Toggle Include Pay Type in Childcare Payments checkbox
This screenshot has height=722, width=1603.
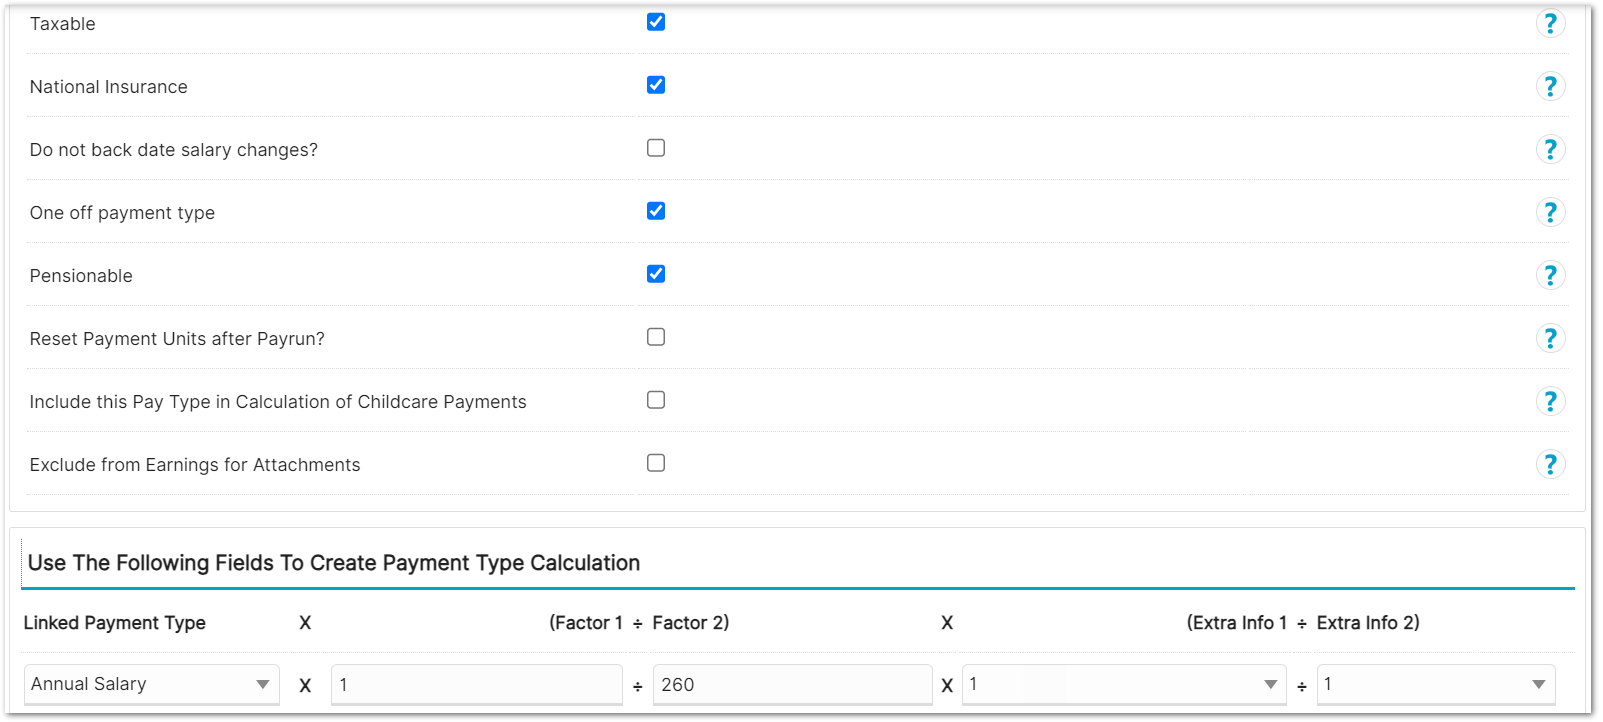pos(656,400)
